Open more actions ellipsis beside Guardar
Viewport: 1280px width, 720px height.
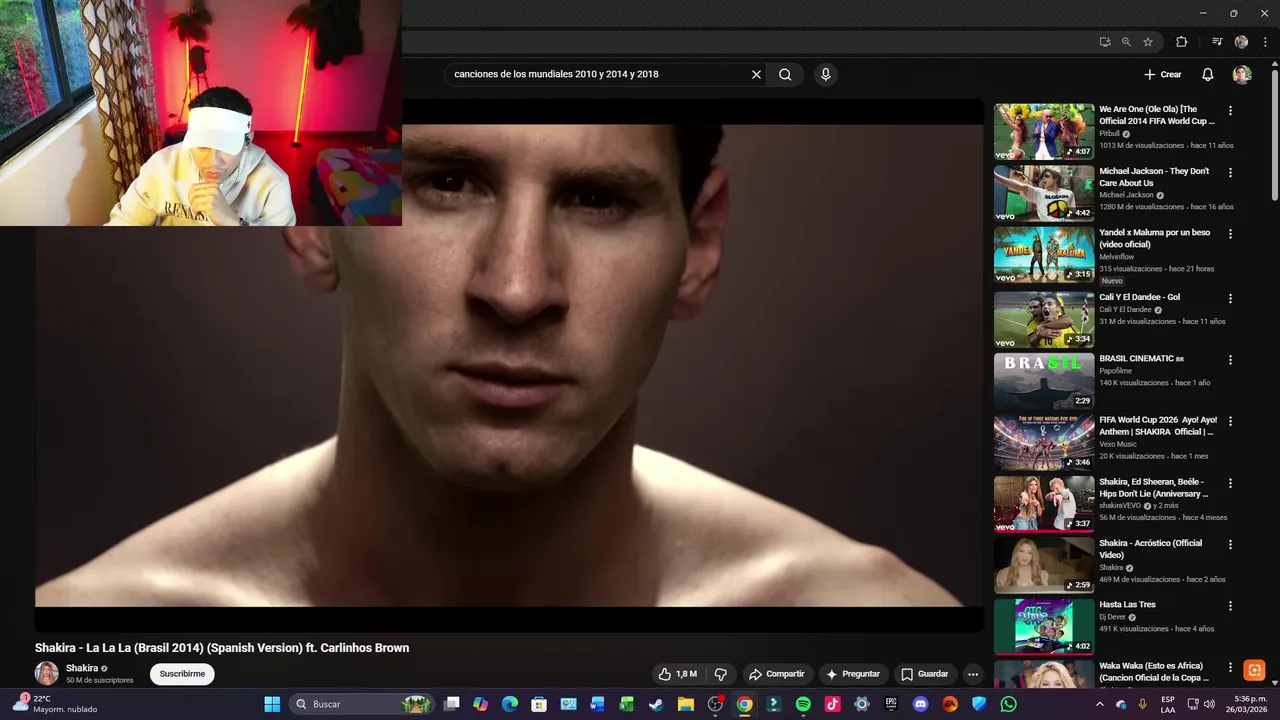click(x=972, y=674)
